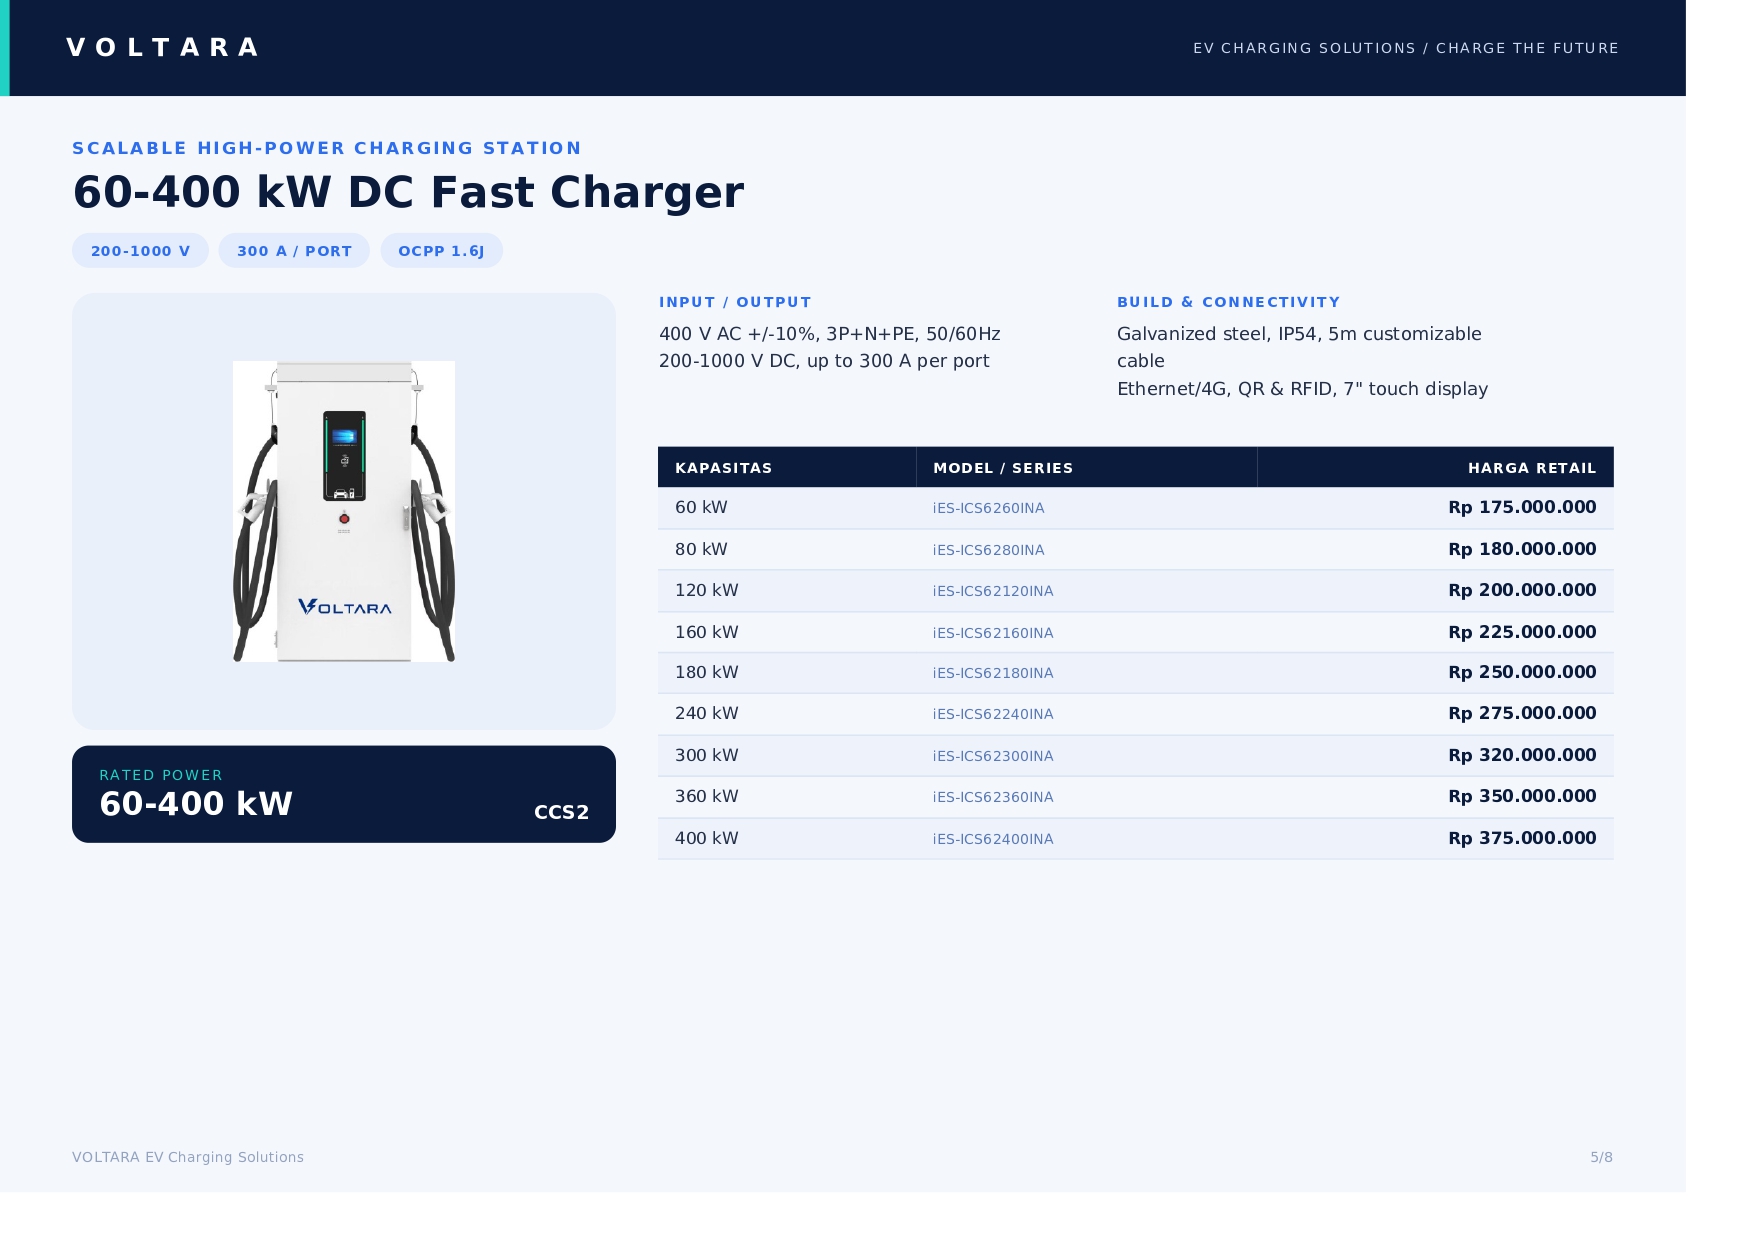Click price Rp 250.000.000
The width and height of the screenshot is (1755, 1240).
[x=1522, y=672]
